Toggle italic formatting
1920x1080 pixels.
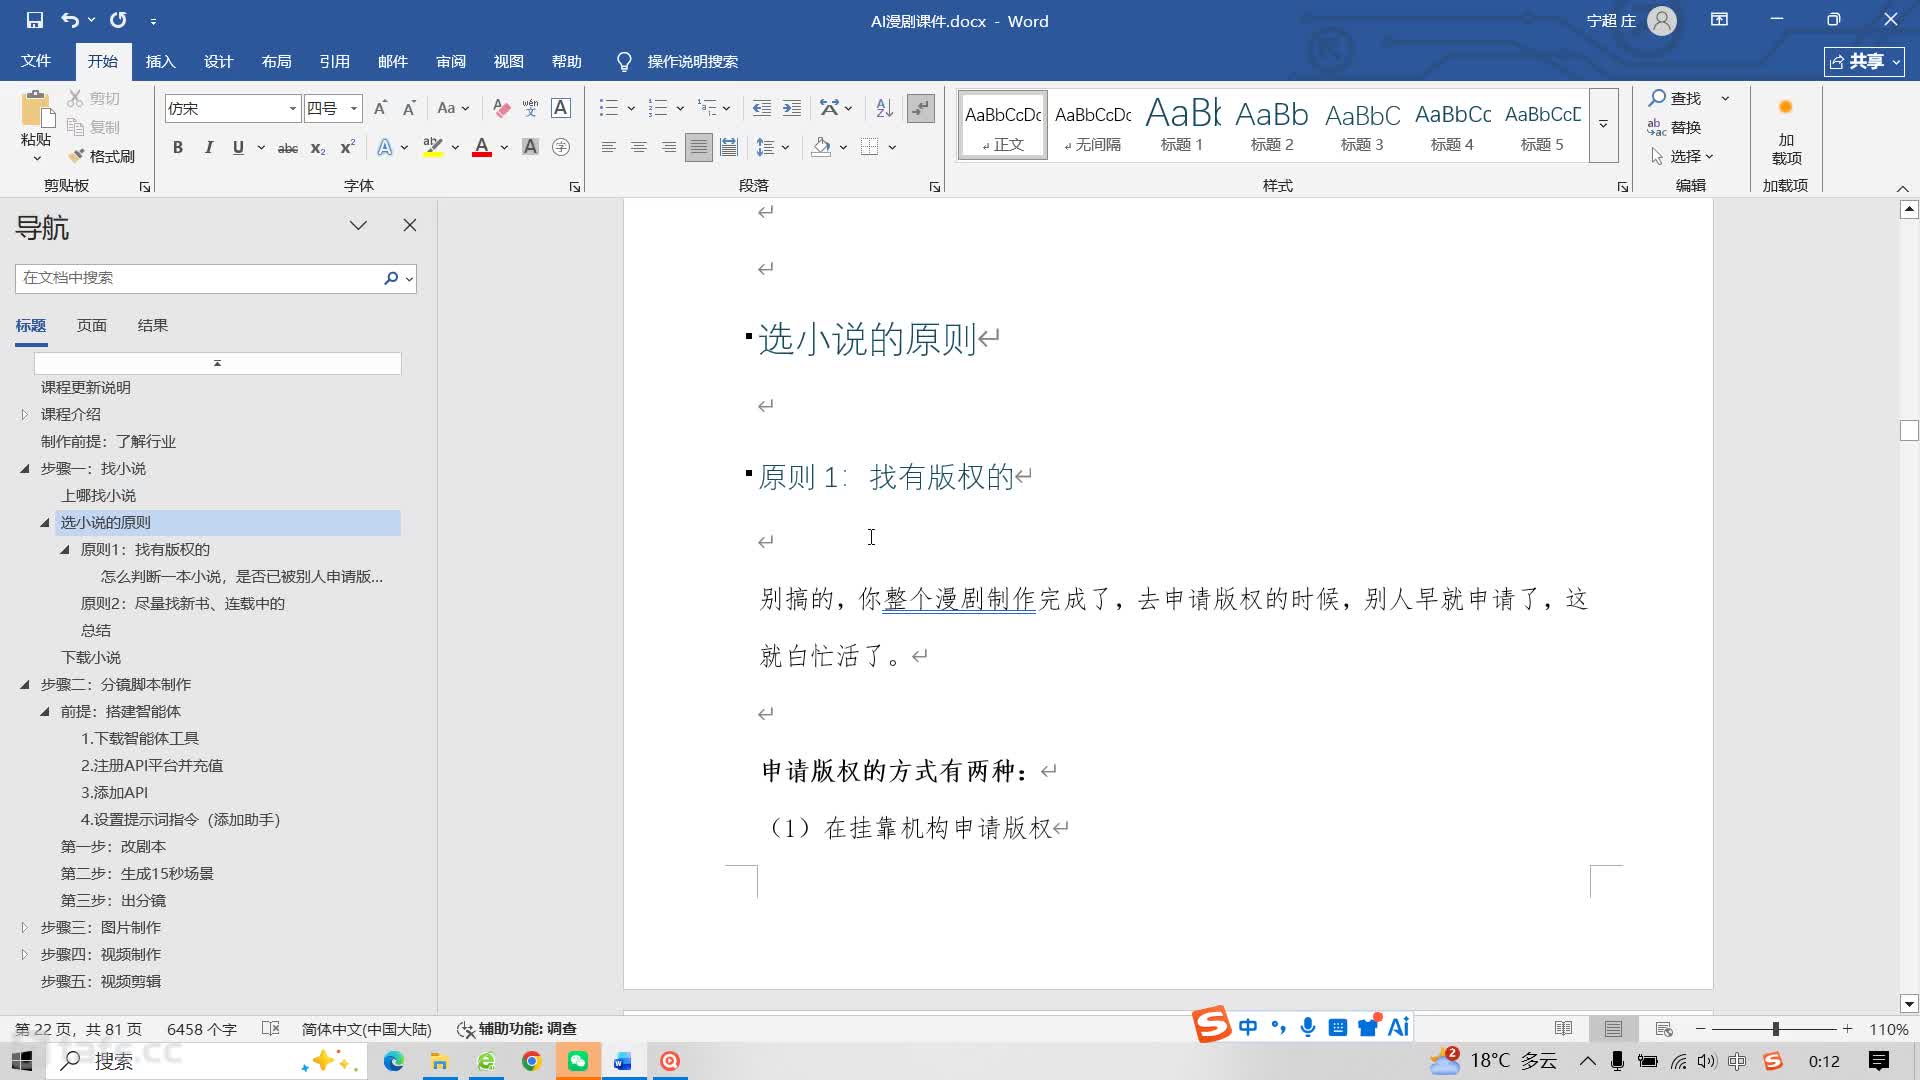[x=208, y=148]
